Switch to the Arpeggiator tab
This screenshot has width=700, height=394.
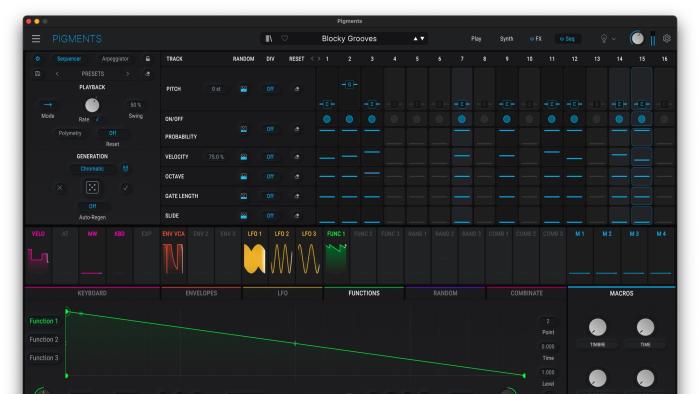pyautogui.click(x=115, y=59)
